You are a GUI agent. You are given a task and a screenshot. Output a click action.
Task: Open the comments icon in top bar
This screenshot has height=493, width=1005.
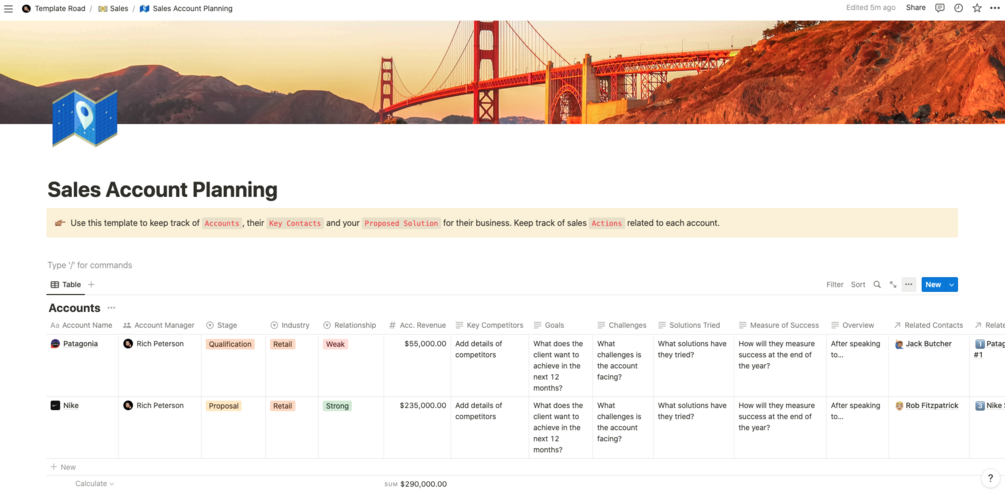click(x=940, y=8)
